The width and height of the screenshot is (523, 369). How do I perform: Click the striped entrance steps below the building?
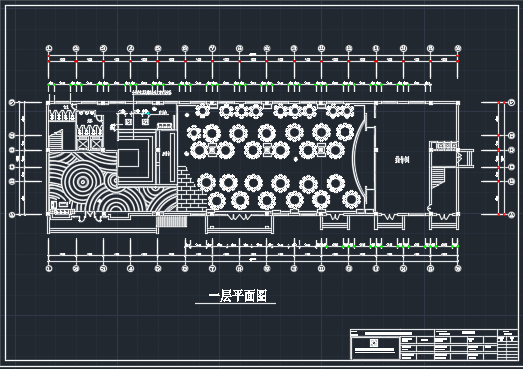click(x=171, y=222)
